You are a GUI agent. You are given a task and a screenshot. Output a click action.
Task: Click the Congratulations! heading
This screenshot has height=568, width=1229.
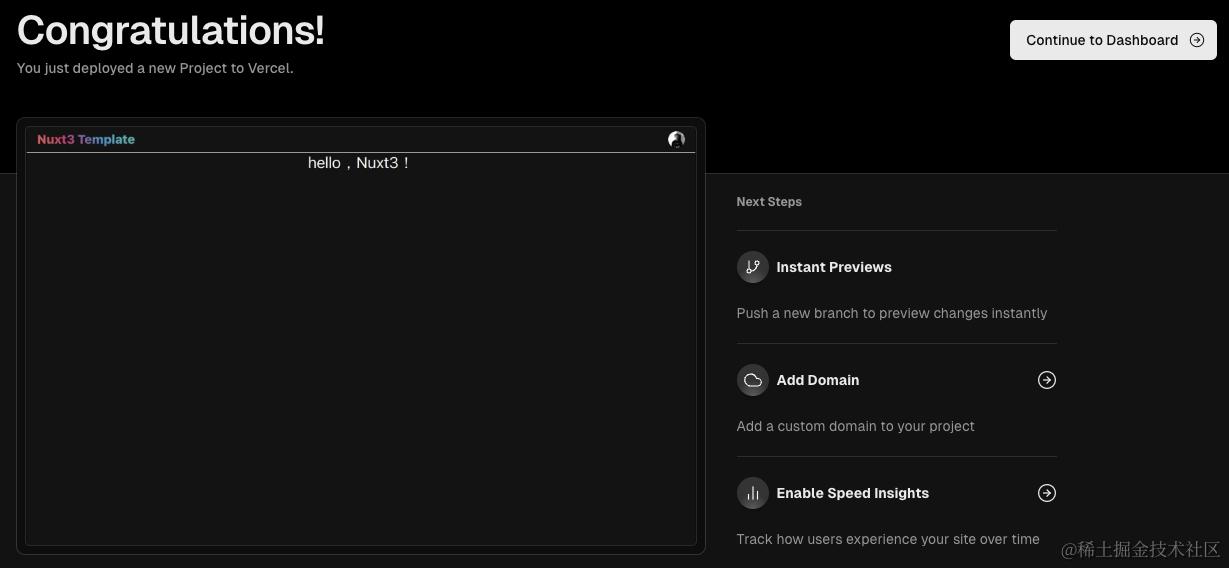click(x=171, y=30)
